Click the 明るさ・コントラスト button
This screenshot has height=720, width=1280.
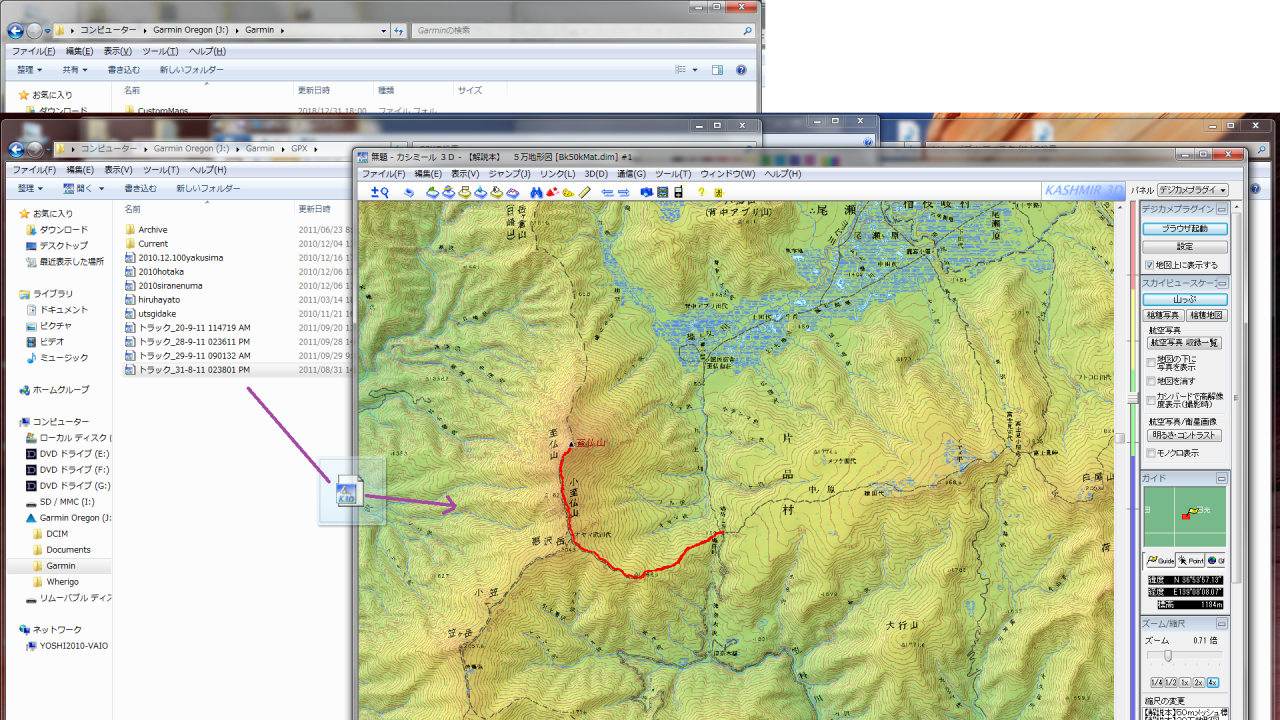[1184, 435]
